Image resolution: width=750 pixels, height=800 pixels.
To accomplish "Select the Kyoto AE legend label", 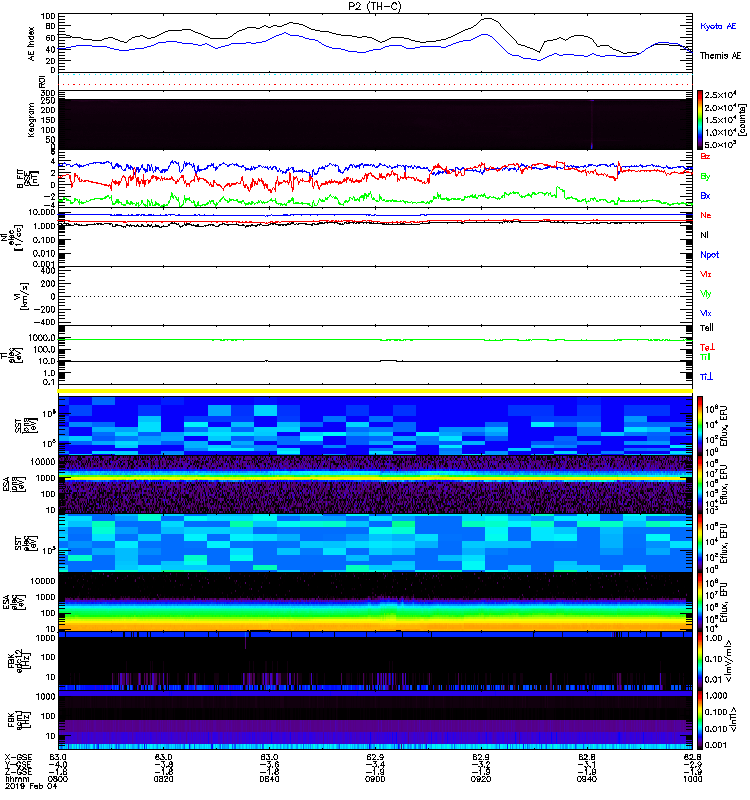I will [x=718, y=26].
